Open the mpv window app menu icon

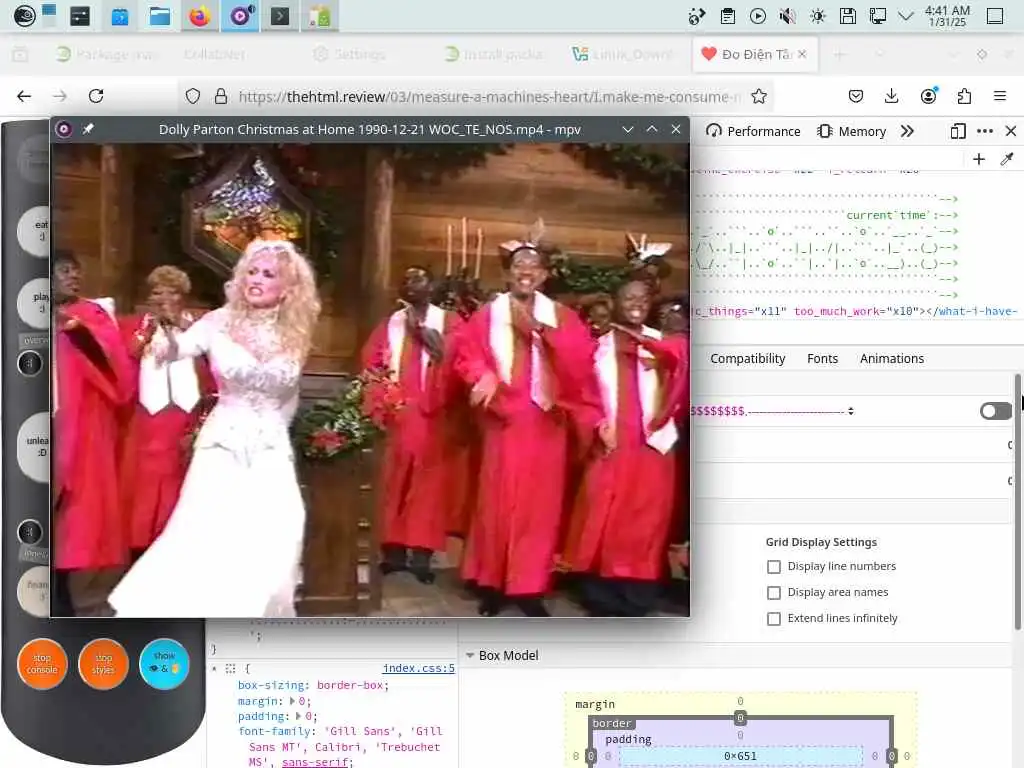point(64,129)
